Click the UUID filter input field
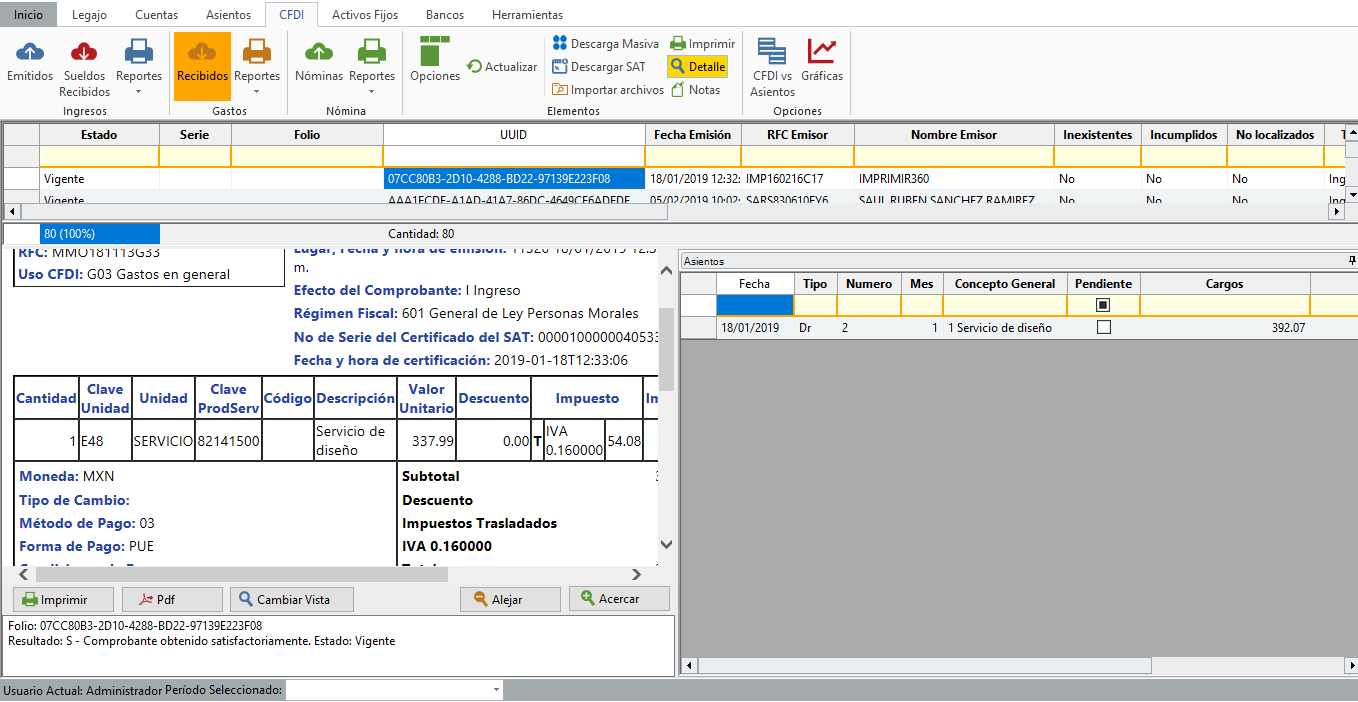1358x702 pixels. pyautogui.click(x=513, y=156)
